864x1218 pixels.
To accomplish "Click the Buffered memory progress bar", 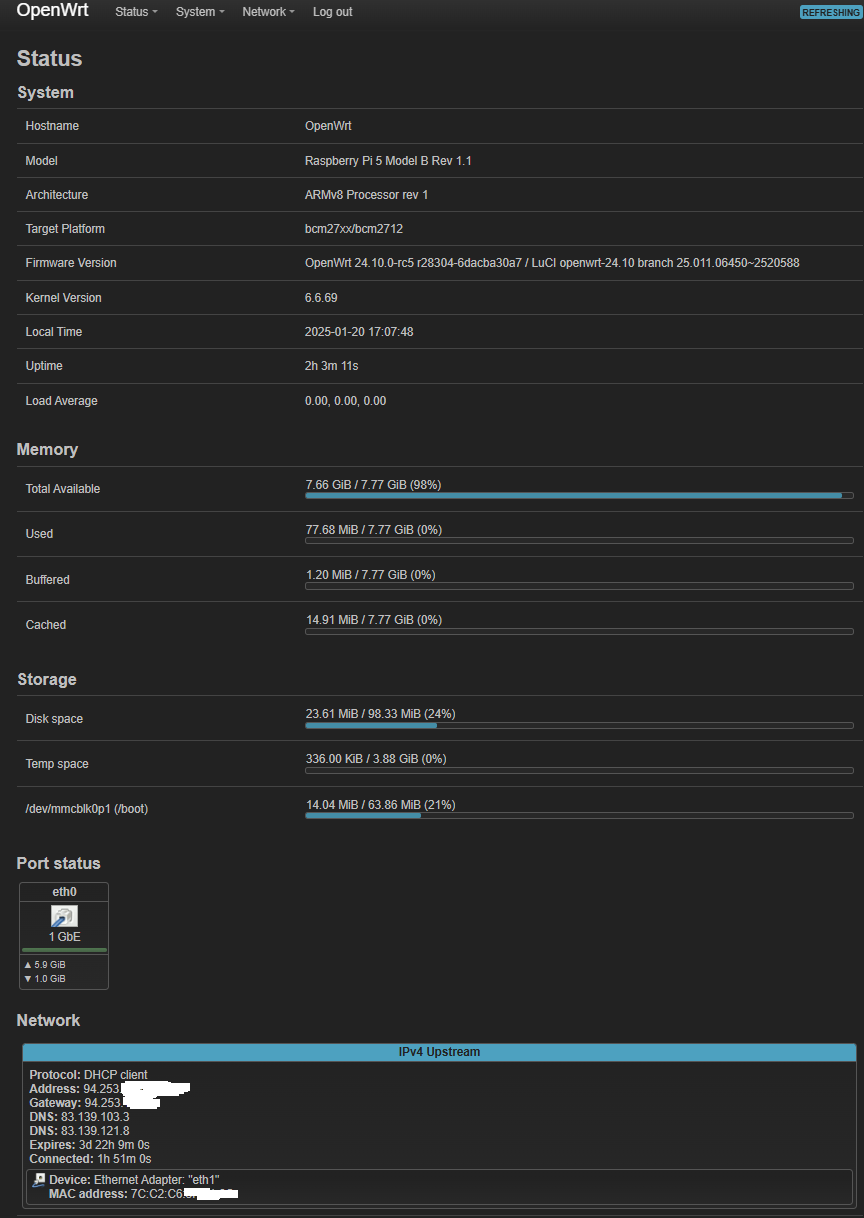I will click(x=579, y=586).
